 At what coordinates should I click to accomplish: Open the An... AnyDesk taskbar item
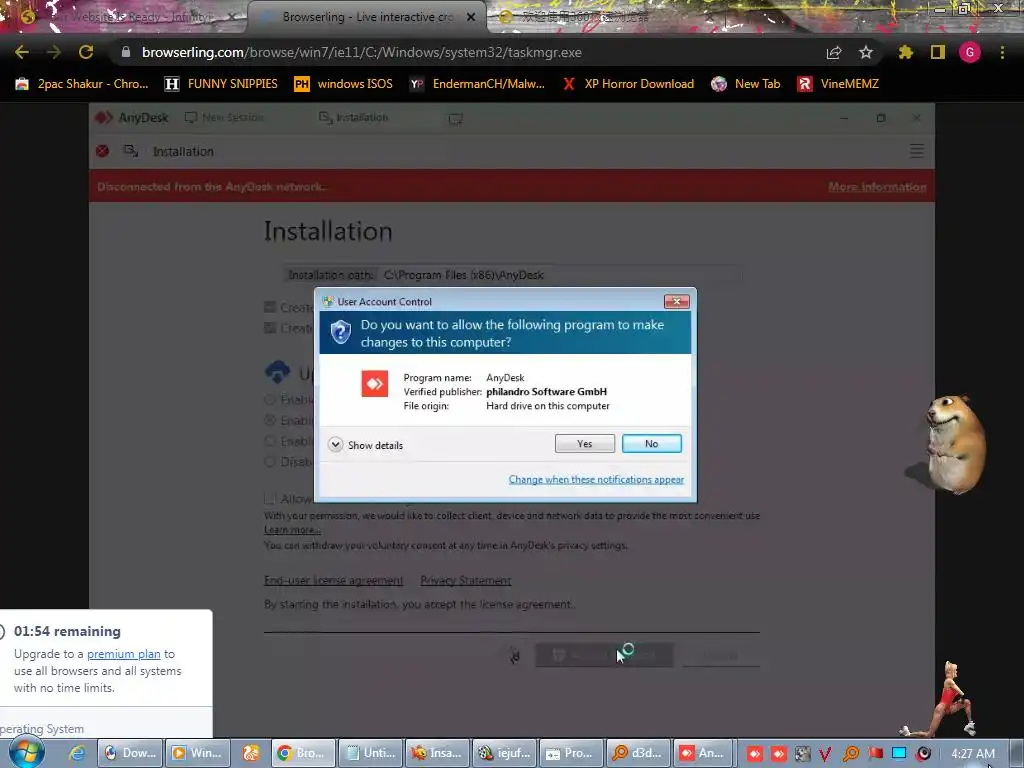pyautogui.click(x=705, y=753)
